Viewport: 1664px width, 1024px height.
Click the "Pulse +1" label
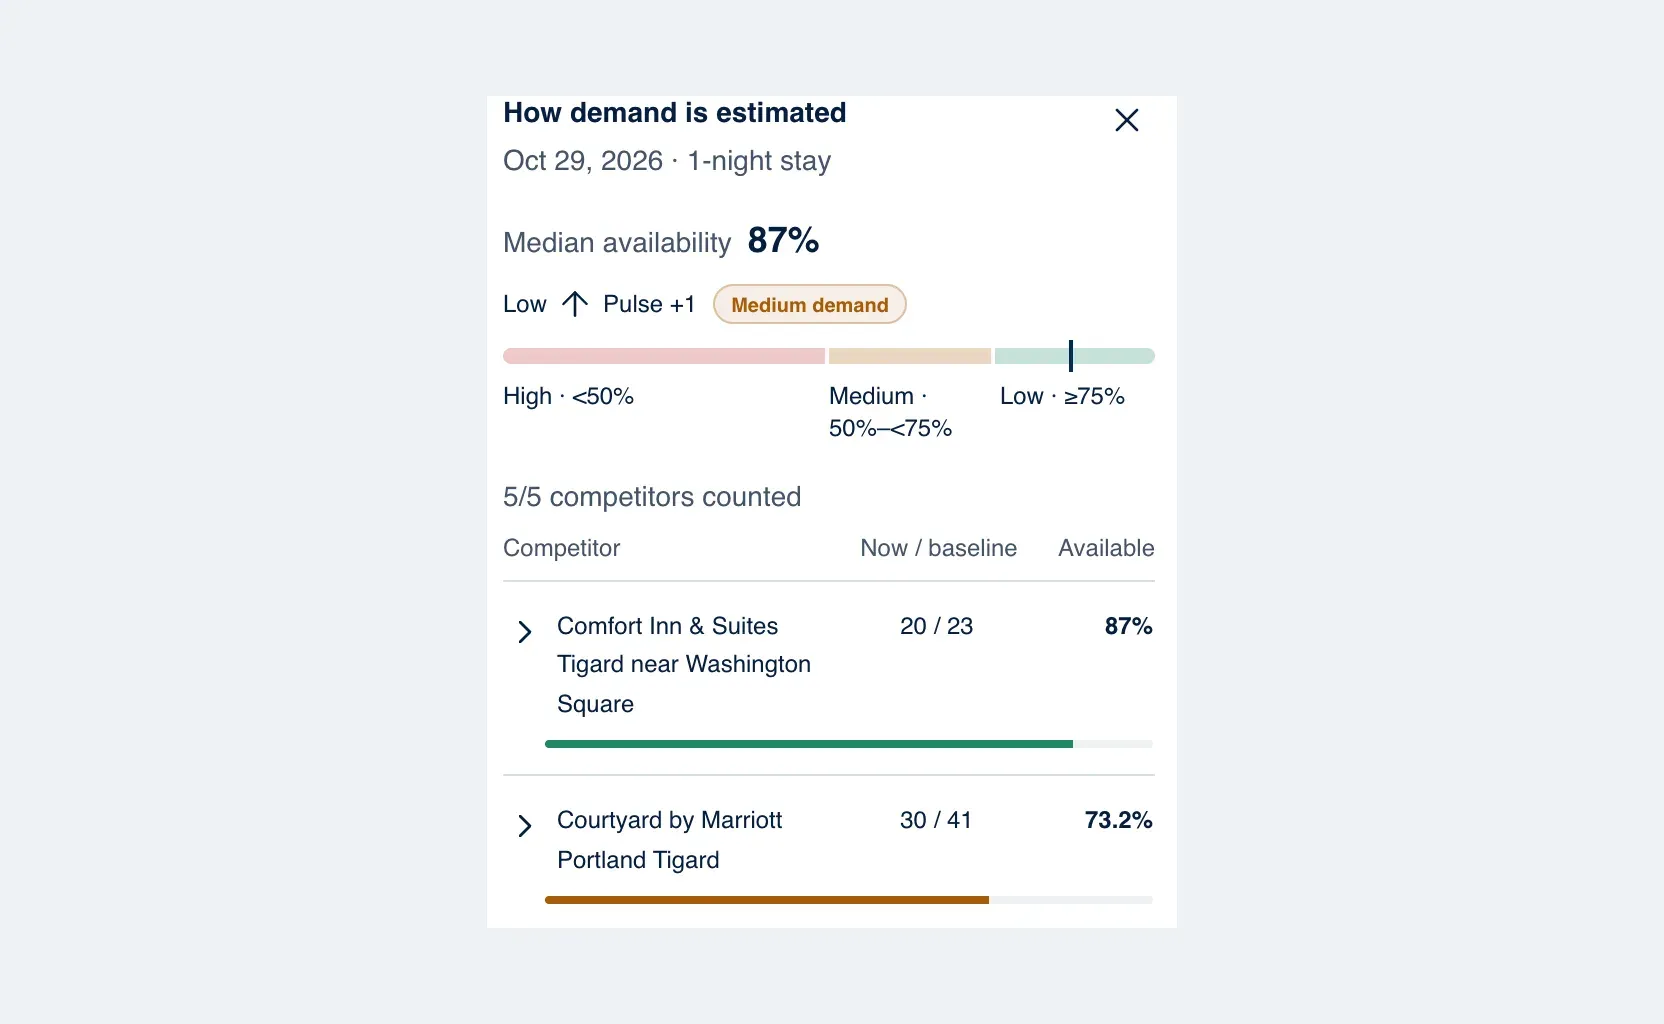click(x=649, y=304)
